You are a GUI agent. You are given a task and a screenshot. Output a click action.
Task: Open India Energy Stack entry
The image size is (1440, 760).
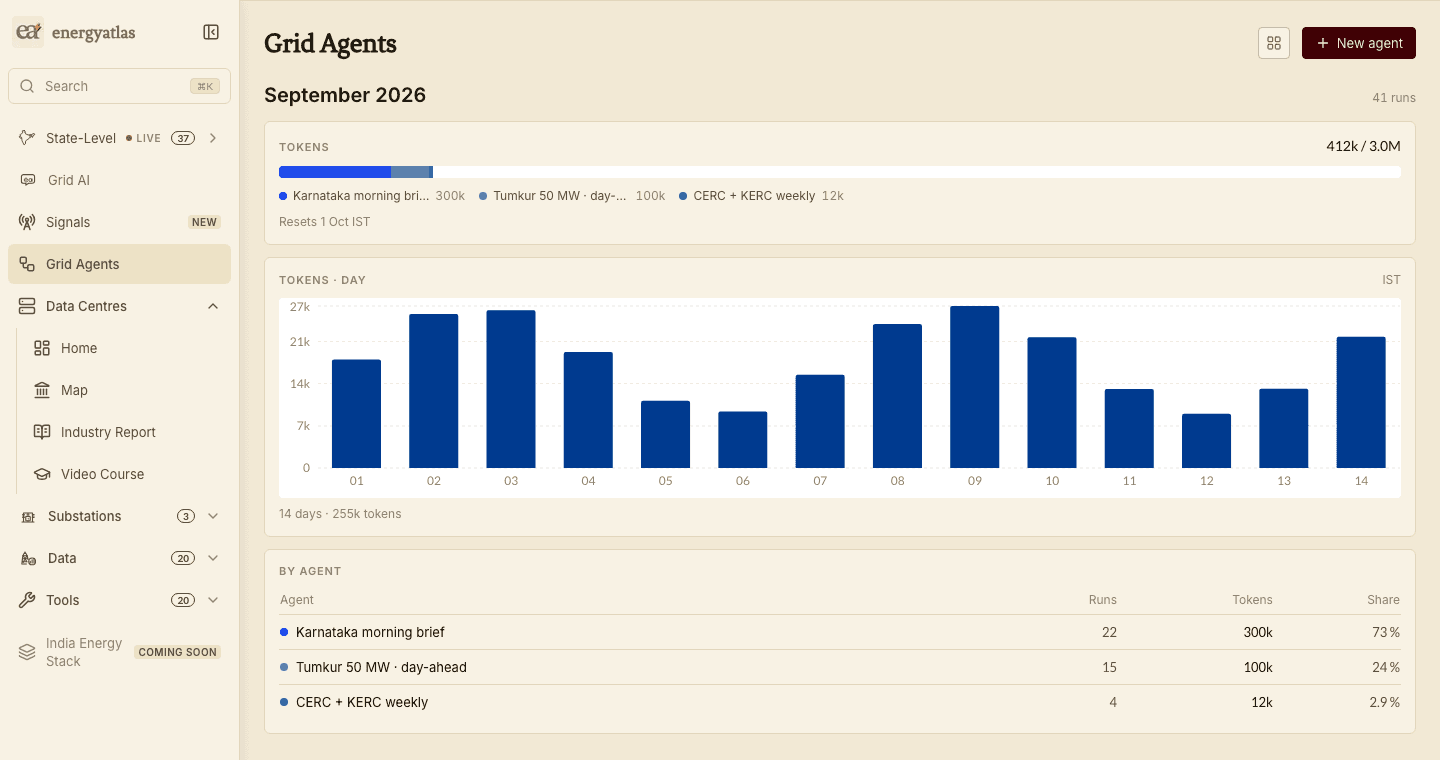pyautogui.click(x=119, y=652)
